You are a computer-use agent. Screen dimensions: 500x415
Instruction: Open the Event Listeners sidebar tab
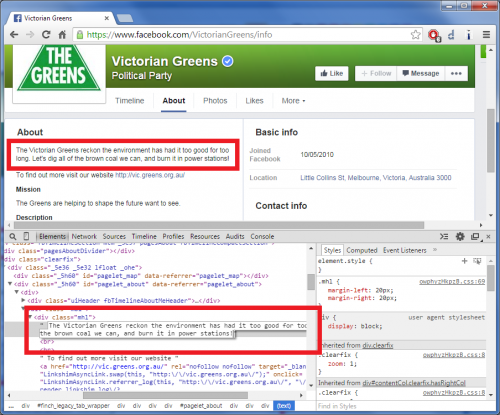[x=405, y=250]
